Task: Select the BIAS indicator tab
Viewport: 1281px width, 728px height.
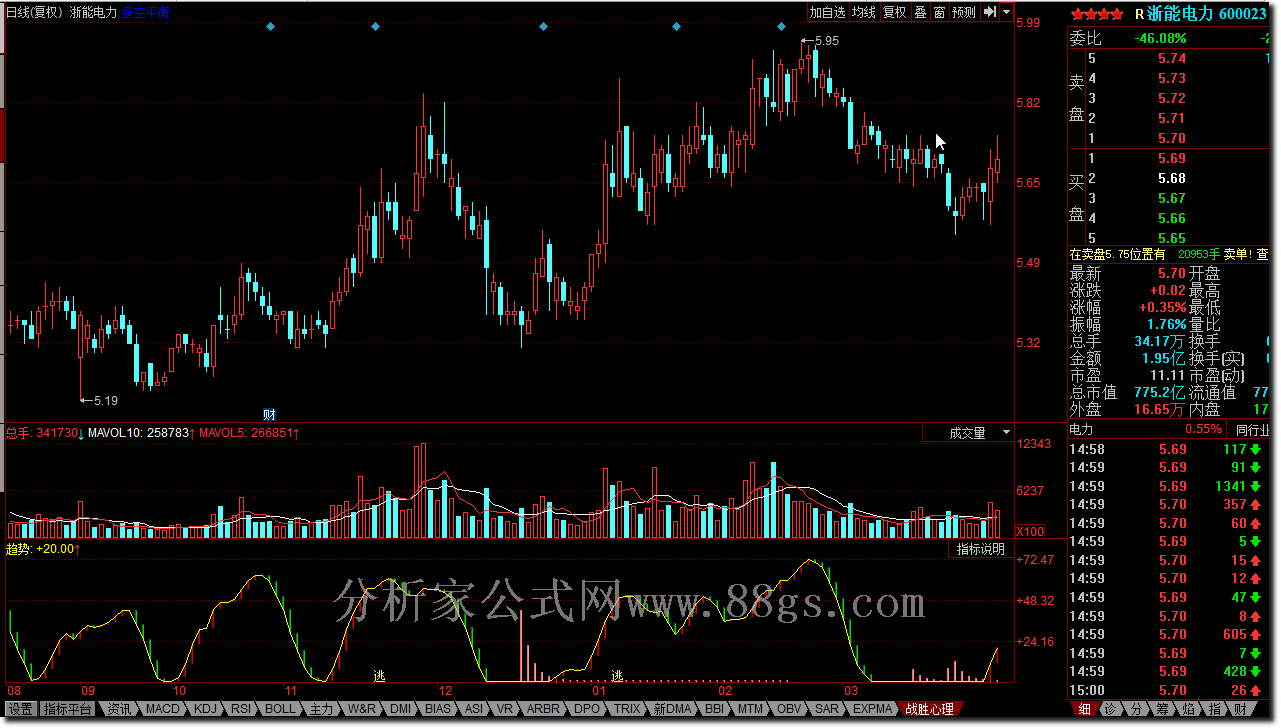Action: 438,709
